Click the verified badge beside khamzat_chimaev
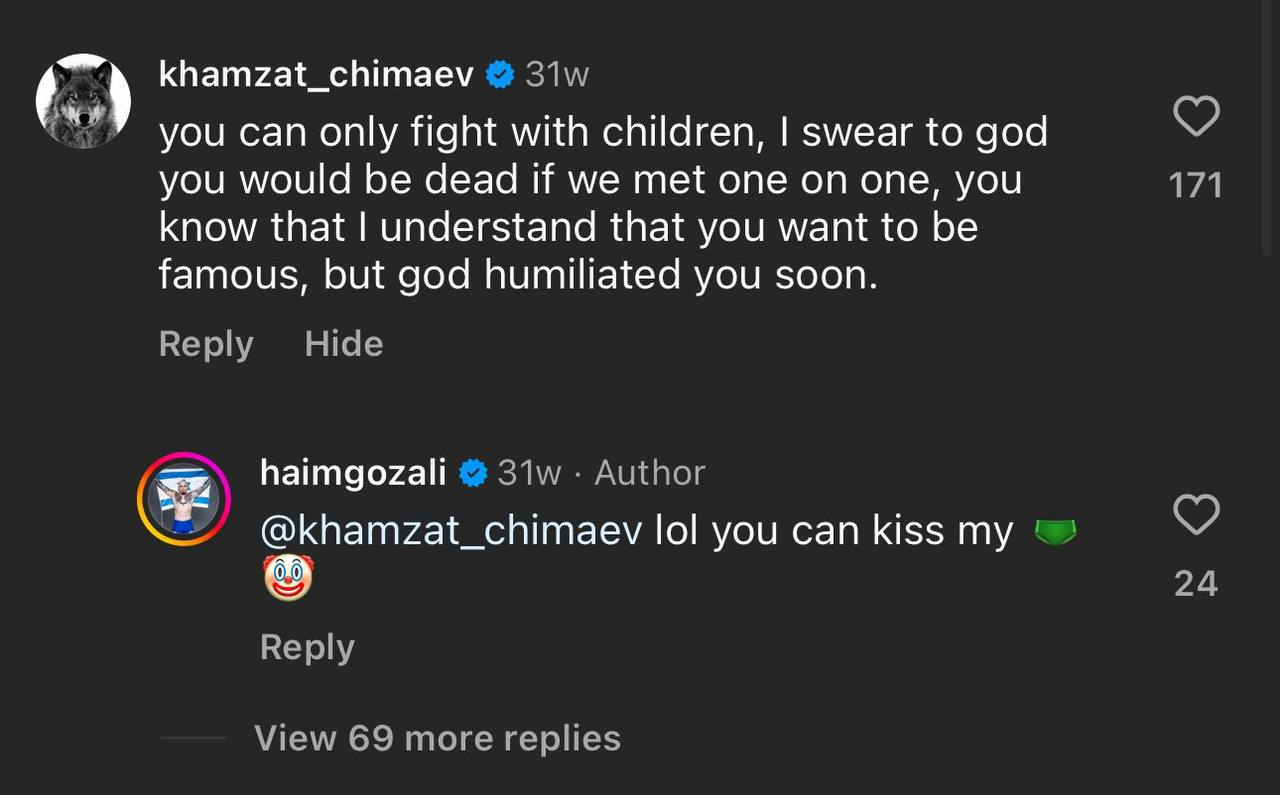The width and height of the screenshot is (1280, 795). [x=500, y=75]
